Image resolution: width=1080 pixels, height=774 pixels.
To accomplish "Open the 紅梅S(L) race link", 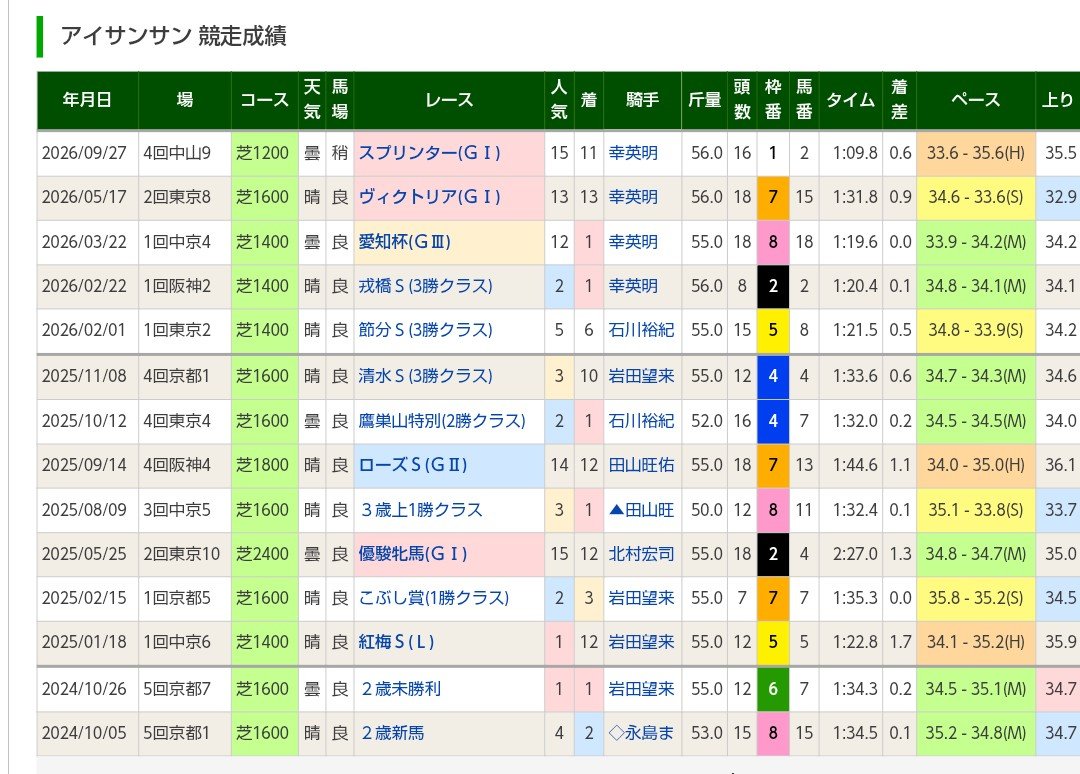I will pos(396,642).
